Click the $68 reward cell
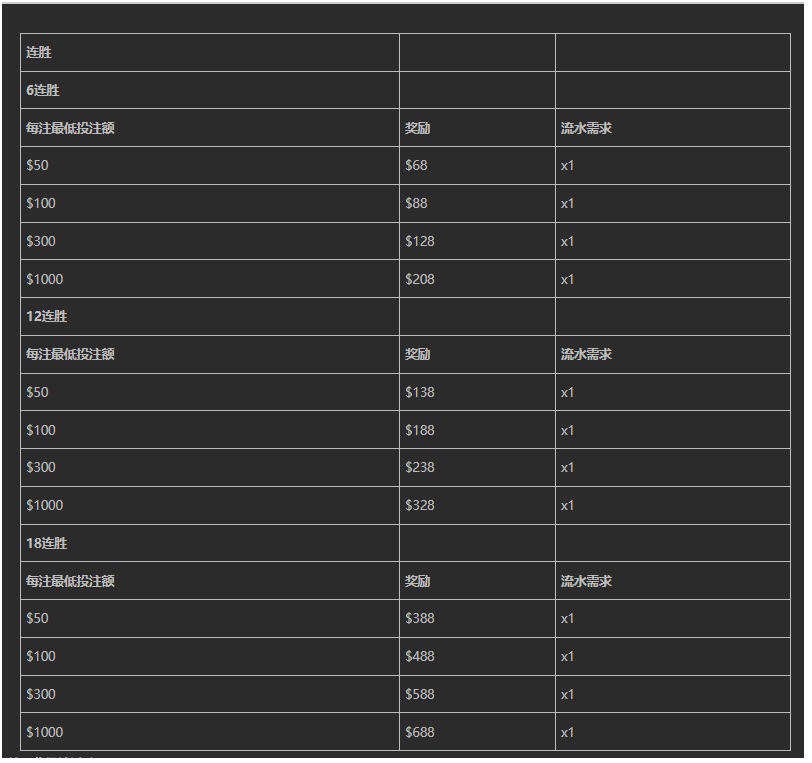The width and height of the screenshot is (812, 763). (x=416, y=166)
